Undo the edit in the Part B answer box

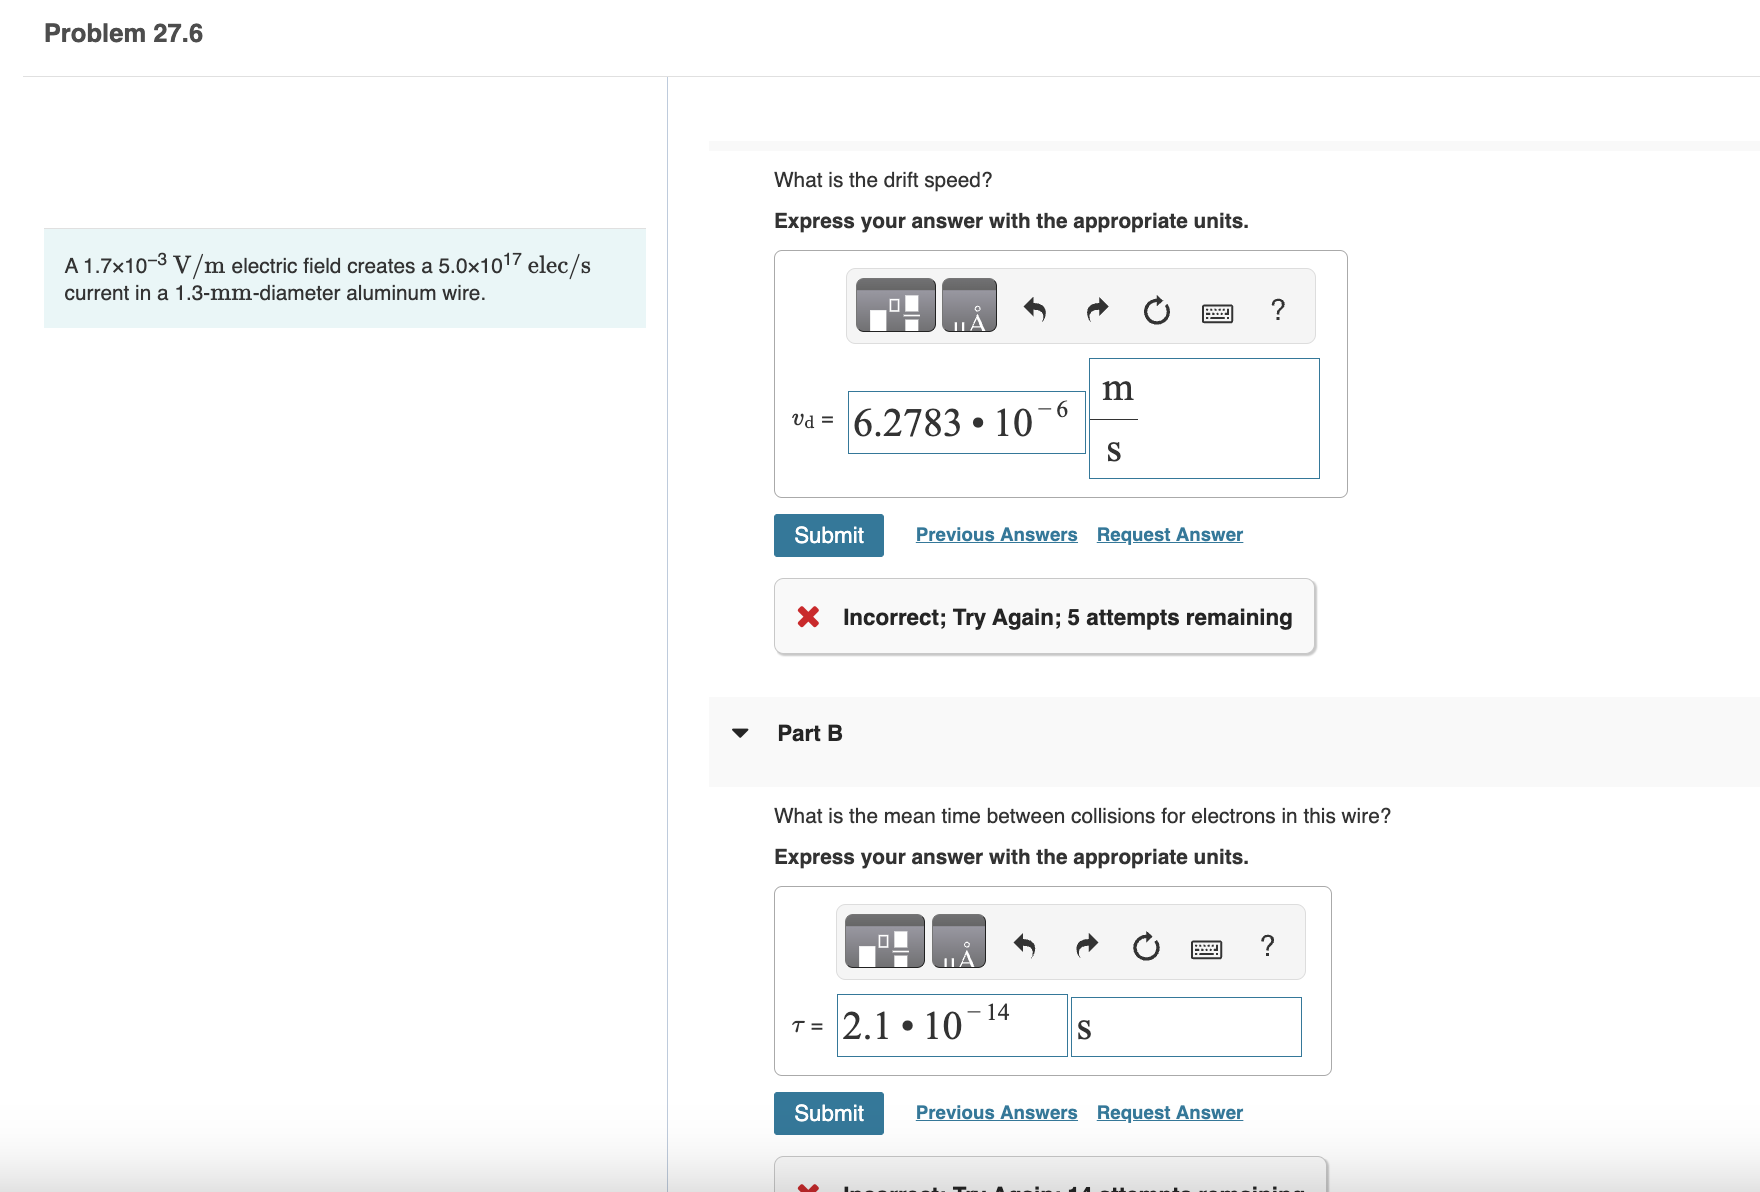[1025, 945]
